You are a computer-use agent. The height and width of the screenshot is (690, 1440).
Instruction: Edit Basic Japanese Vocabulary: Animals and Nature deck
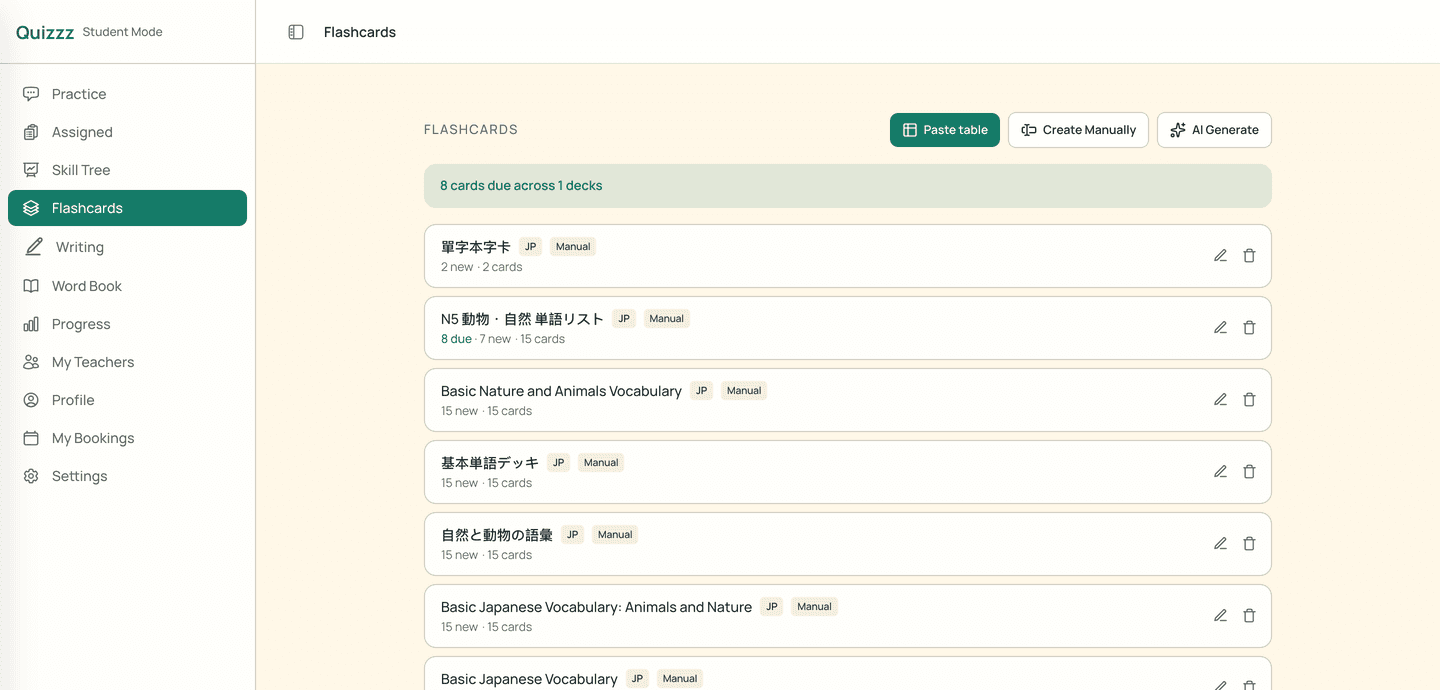[1220, 616]
